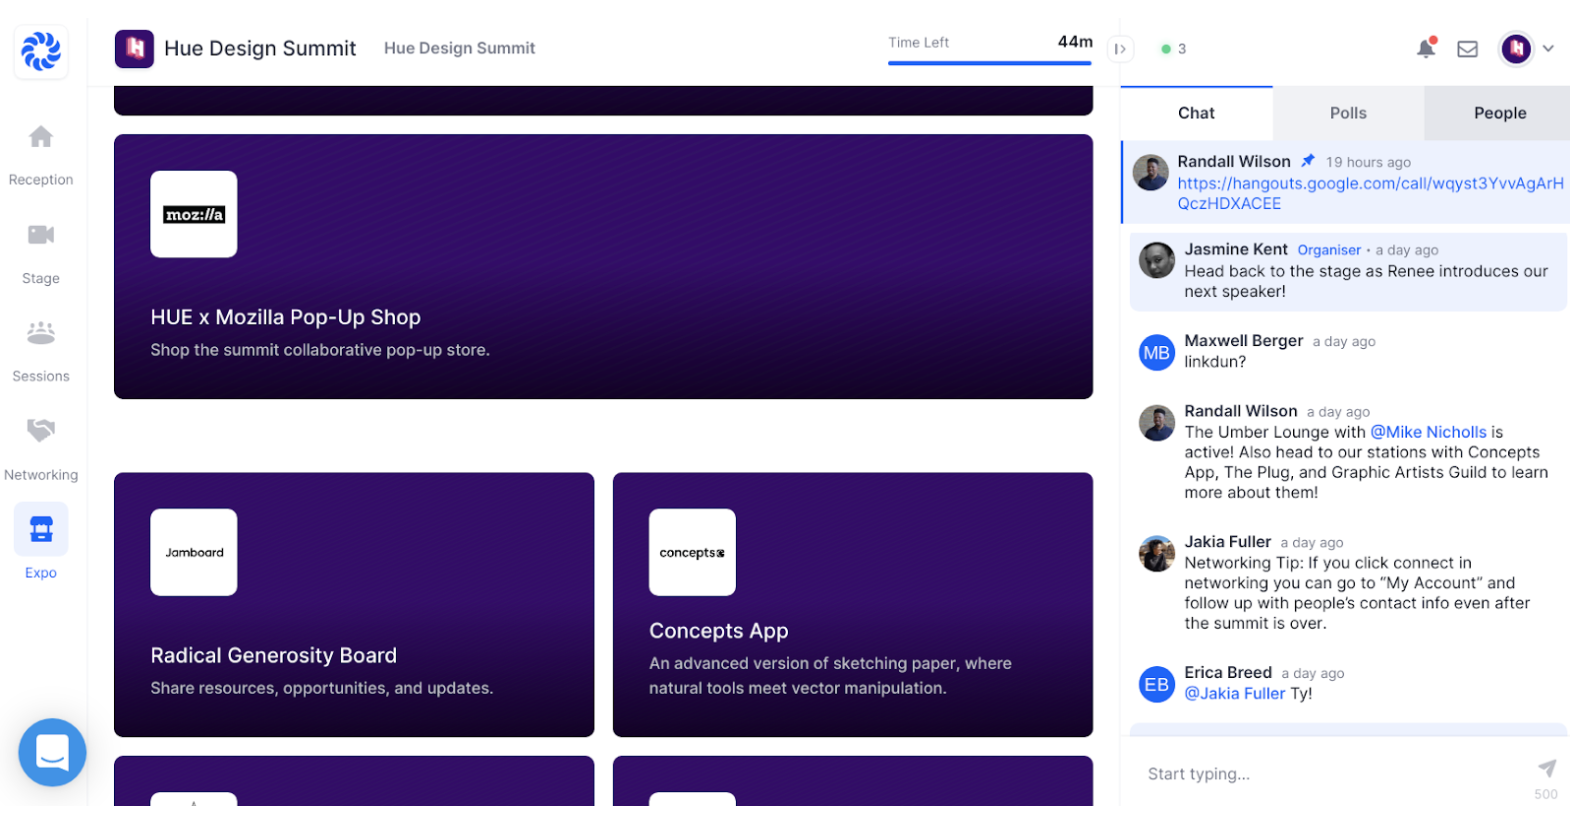Switch to the Polls tab

point(1348,113)
